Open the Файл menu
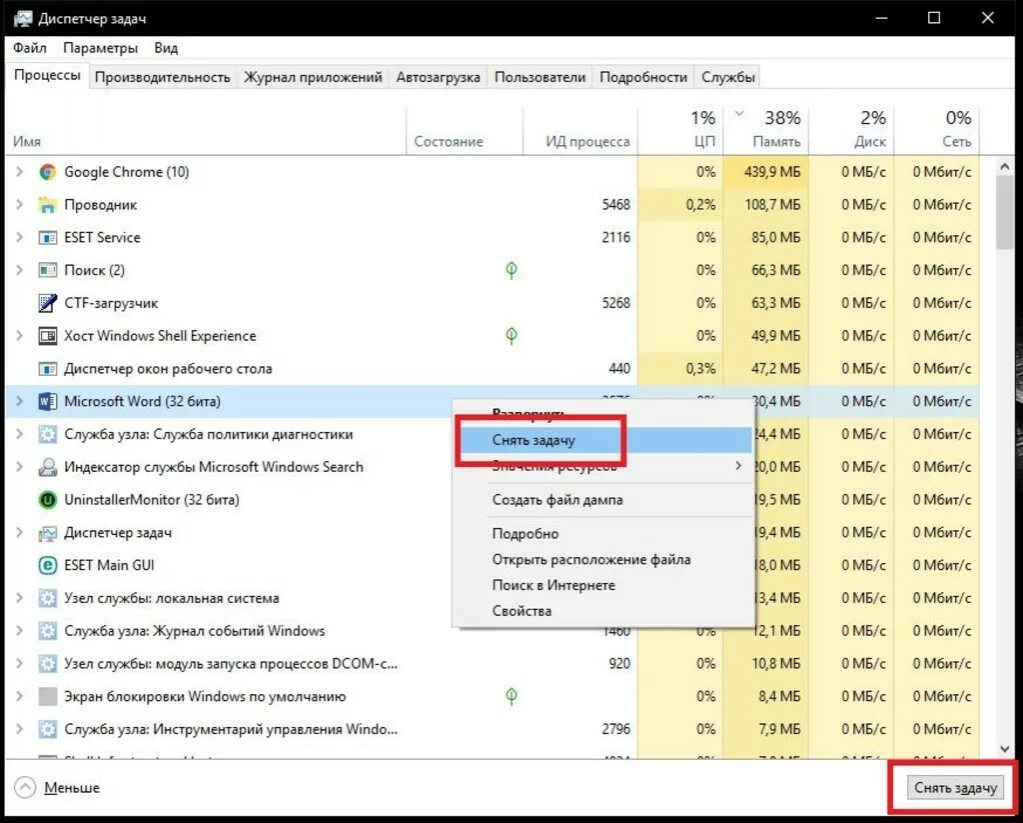This screenshot has width=1023, height=823. click(30, 48)
